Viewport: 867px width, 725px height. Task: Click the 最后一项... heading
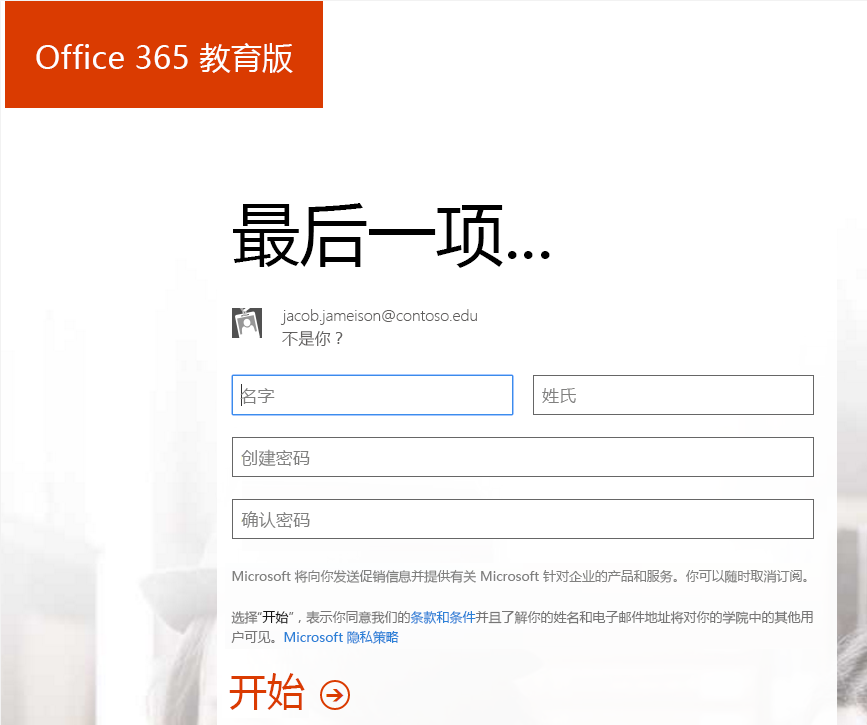click(391, 236)
